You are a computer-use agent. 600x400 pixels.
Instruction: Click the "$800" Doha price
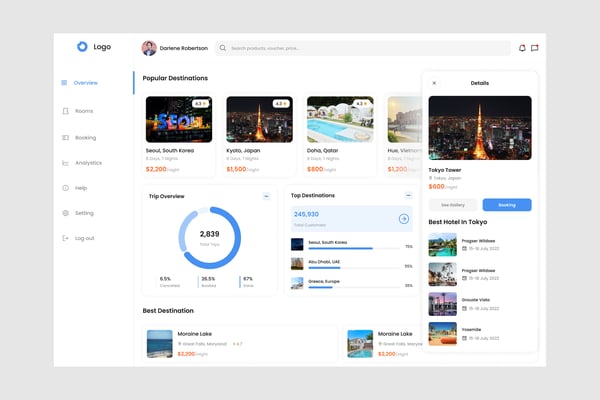pos(315,169)
